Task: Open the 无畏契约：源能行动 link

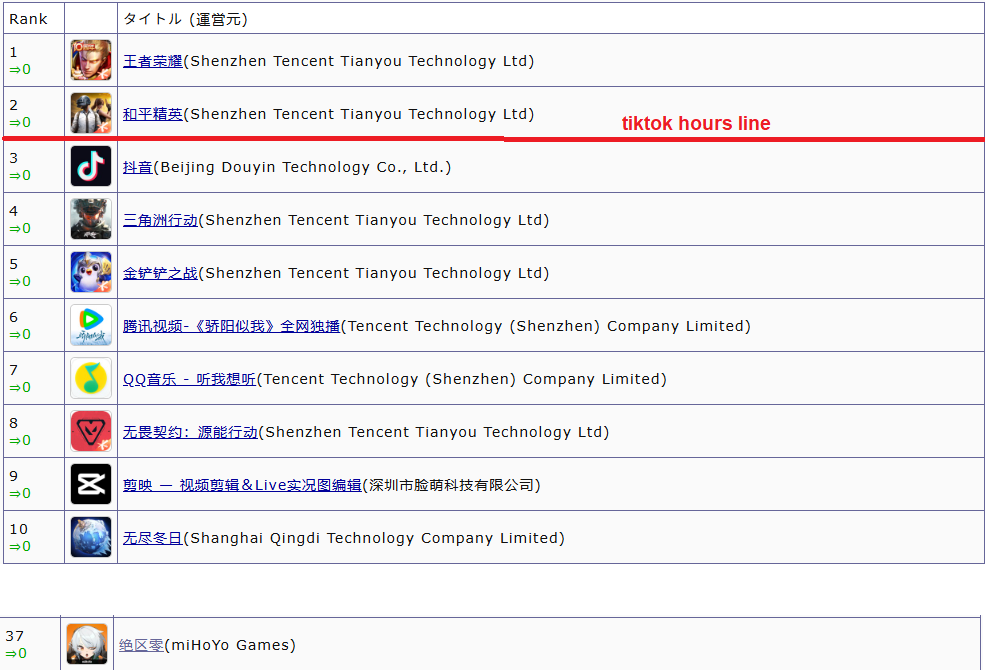Action: tap(190, 431)
